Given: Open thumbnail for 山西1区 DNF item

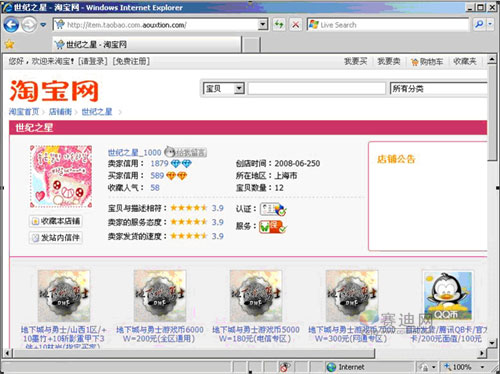Looking at the screenshot, I should pyautogui.click(x=64, y=296).
